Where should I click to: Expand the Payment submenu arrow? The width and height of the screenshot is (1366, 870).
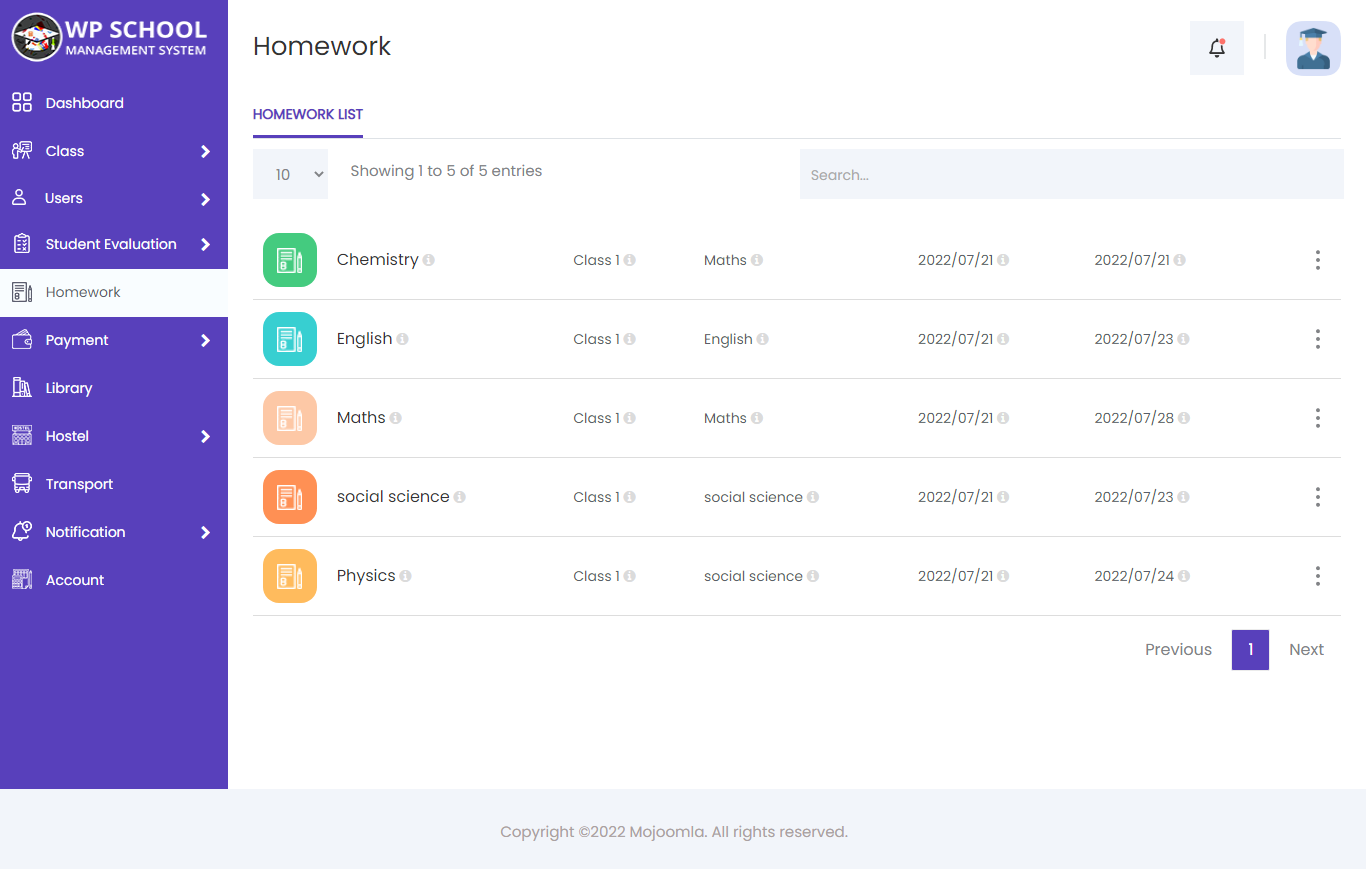[205, 340]
